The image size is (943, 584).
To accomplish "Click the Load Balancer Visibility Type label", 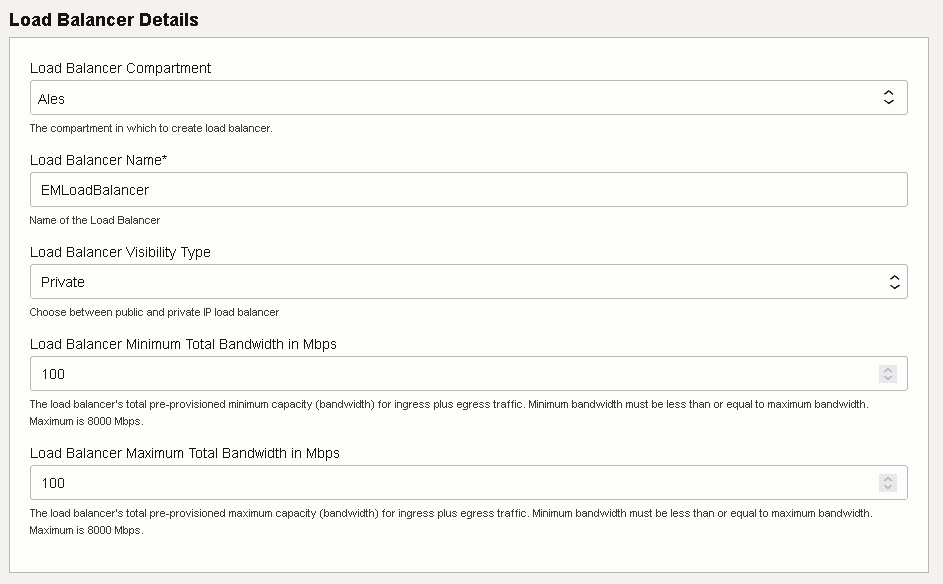I will (x=120, y=252).
